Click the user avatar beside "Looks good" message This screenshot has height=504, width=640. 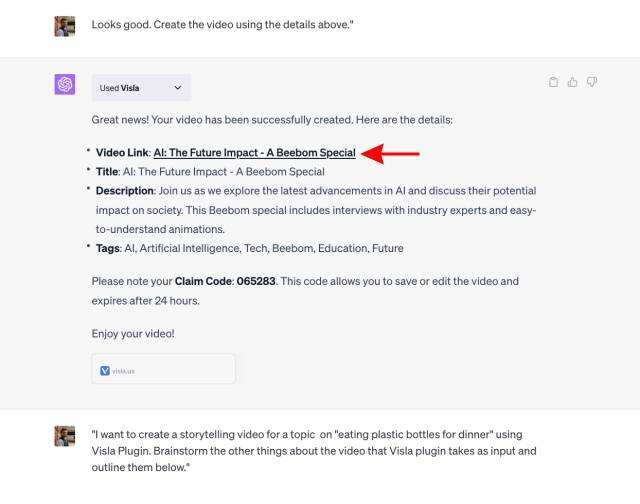[65, 27]
